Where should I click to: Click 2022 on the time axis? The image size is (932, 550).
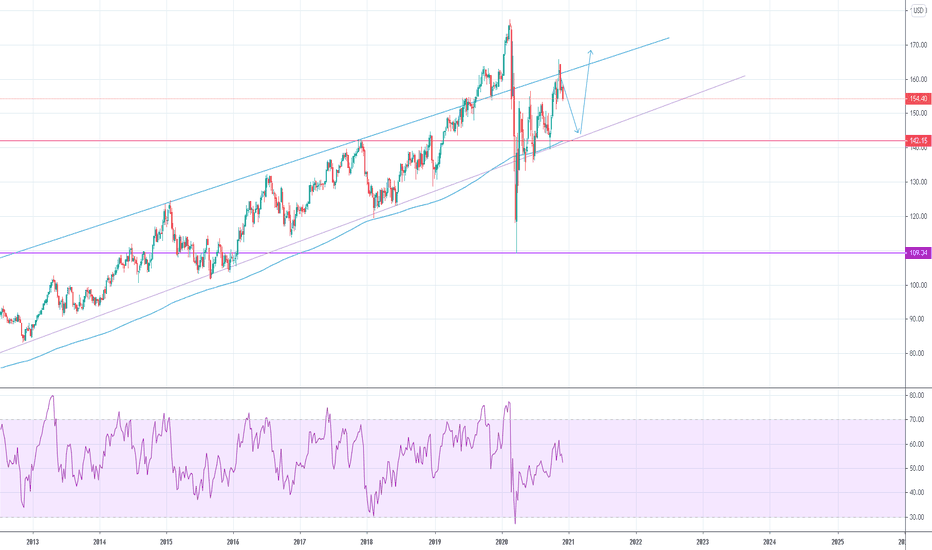[x=636, y=542]
